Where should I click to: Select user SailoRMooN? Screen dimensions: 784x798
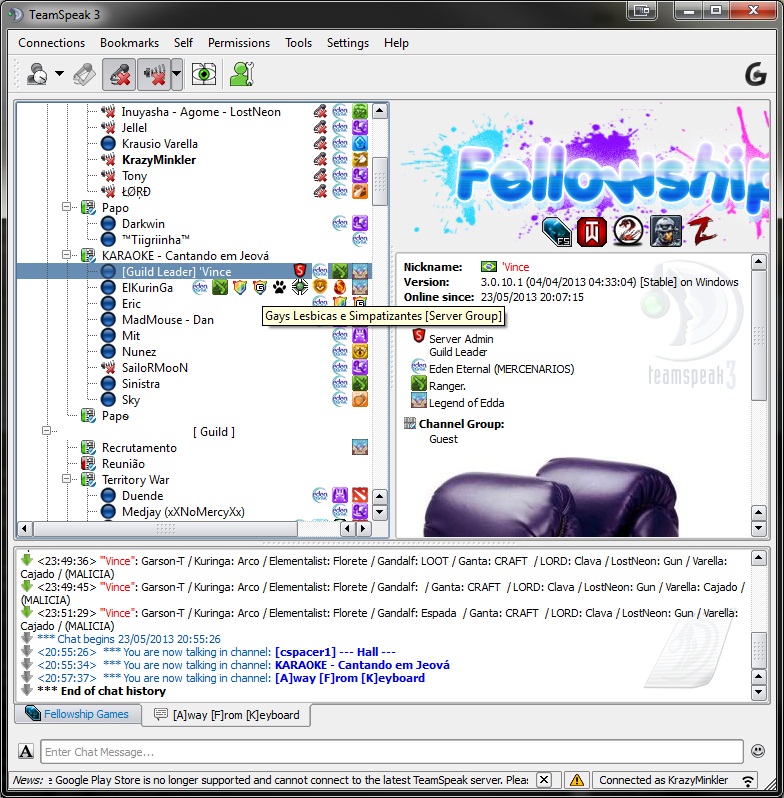click(x=155, y=367)
